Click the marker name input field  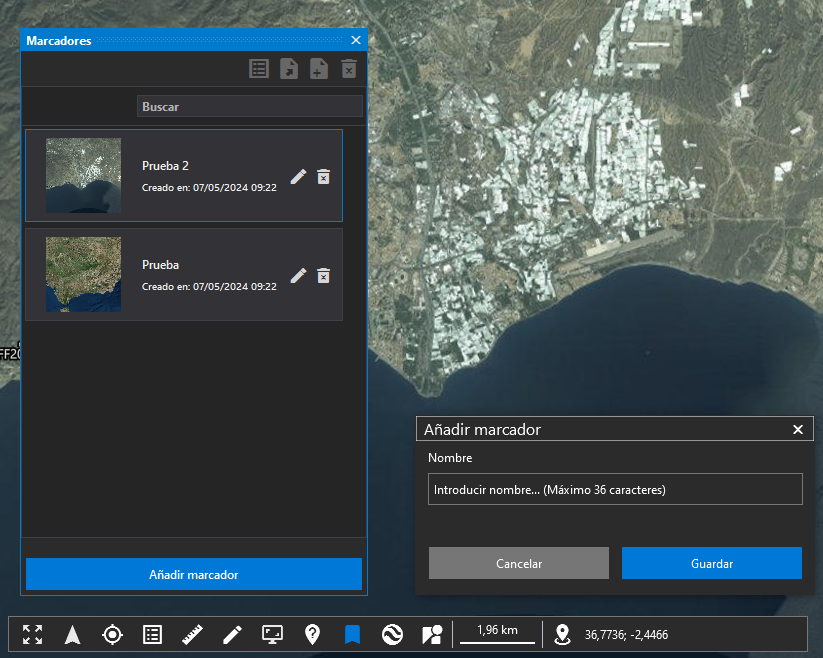[614, 490]
